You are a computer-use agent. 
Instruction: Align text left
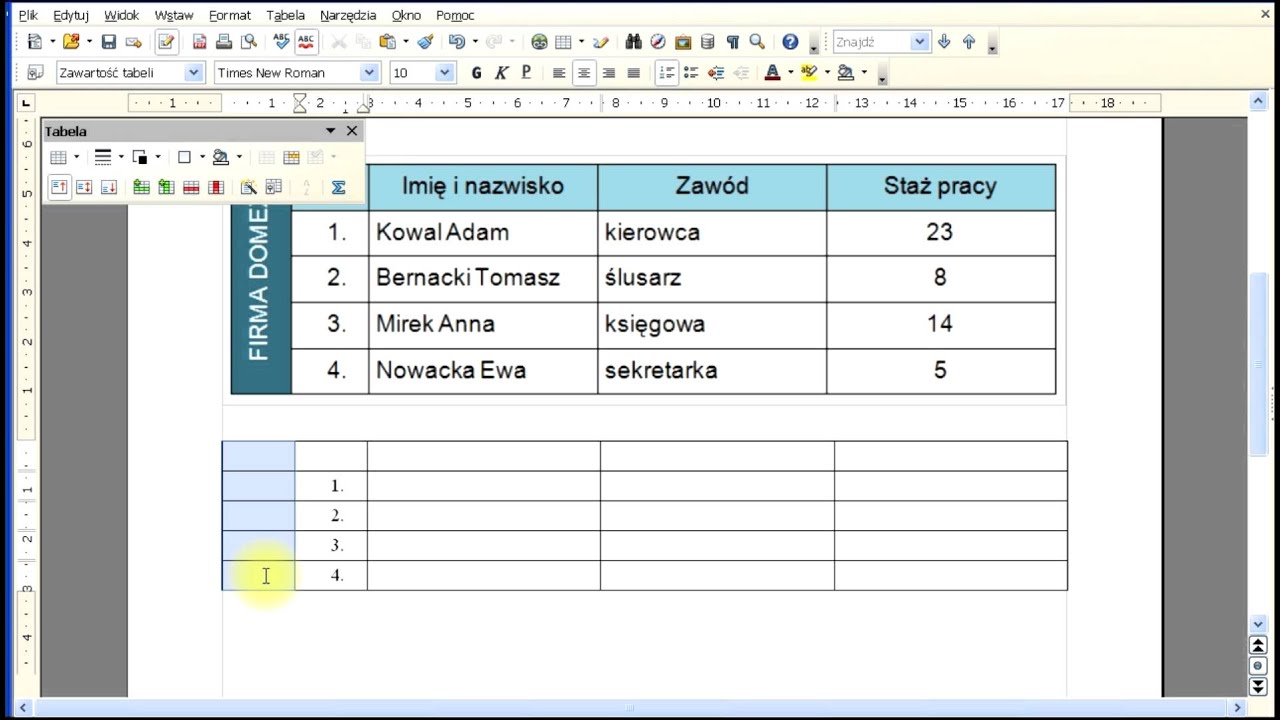558,73
